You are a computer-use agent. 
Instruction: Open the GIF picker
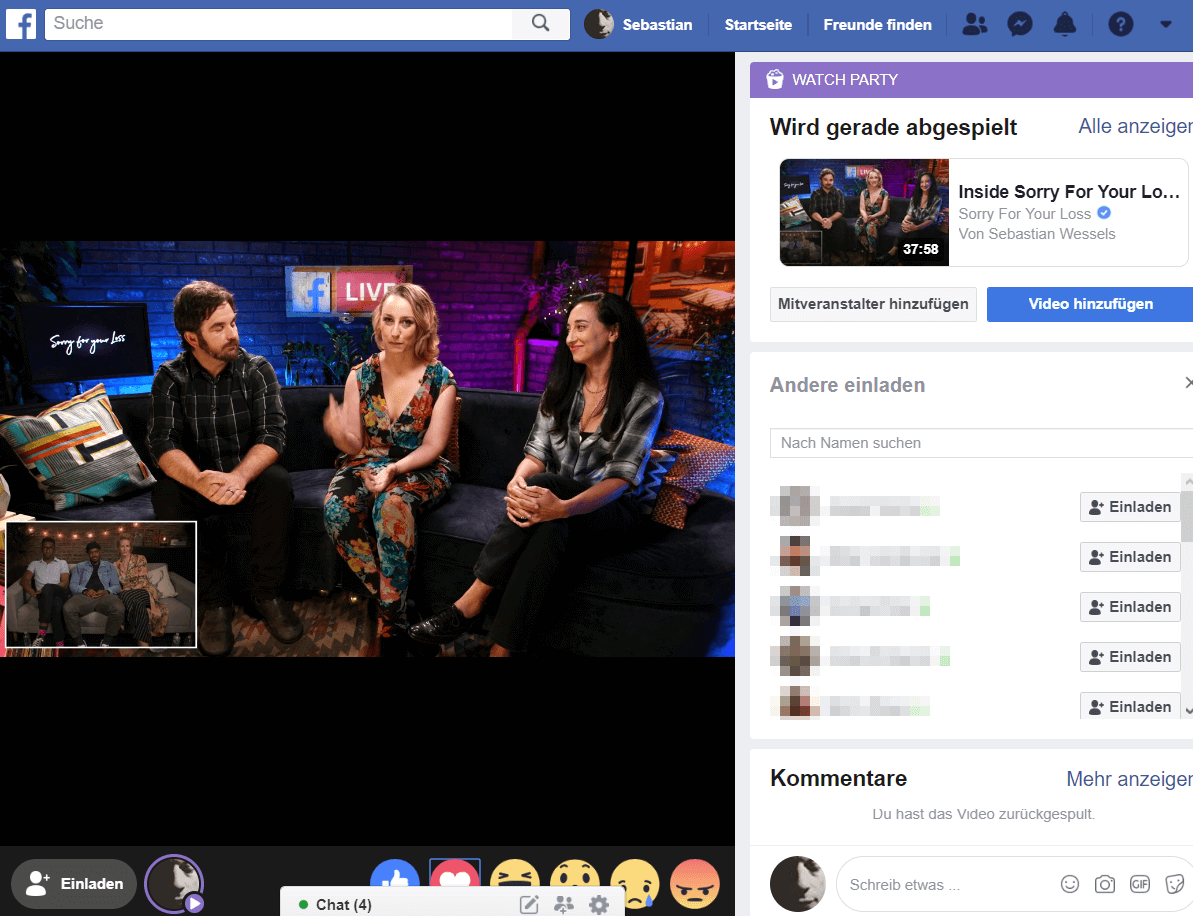pyautogui.click(x=1140, y=884)
